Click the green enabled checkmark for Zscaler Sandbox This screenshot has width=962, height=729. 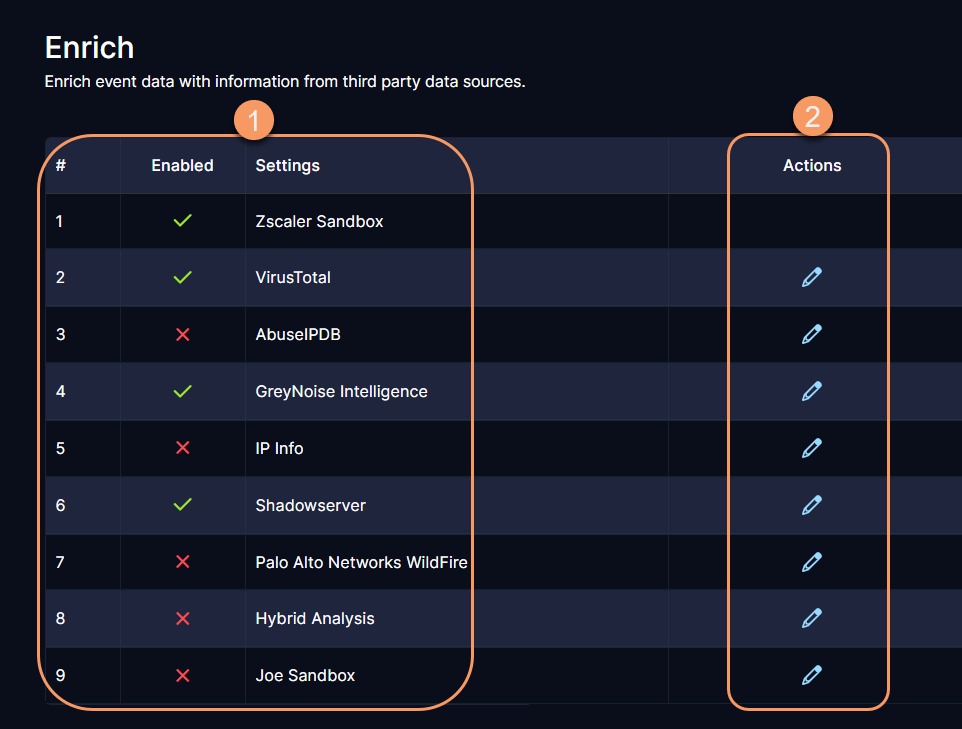click(x=182, y=221)
